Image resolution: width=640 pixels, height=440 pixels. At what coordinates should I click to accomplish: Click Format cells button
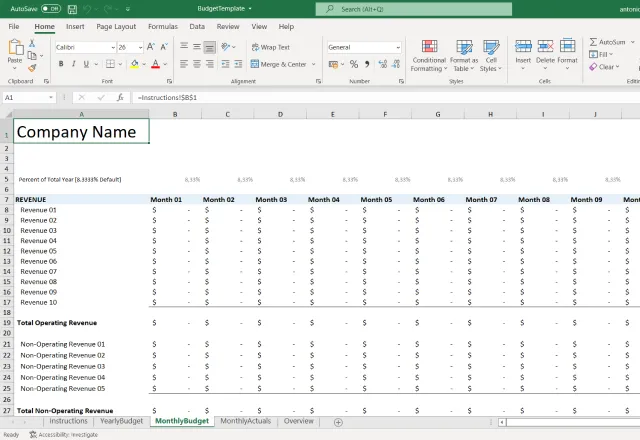[x=567, y=55]
